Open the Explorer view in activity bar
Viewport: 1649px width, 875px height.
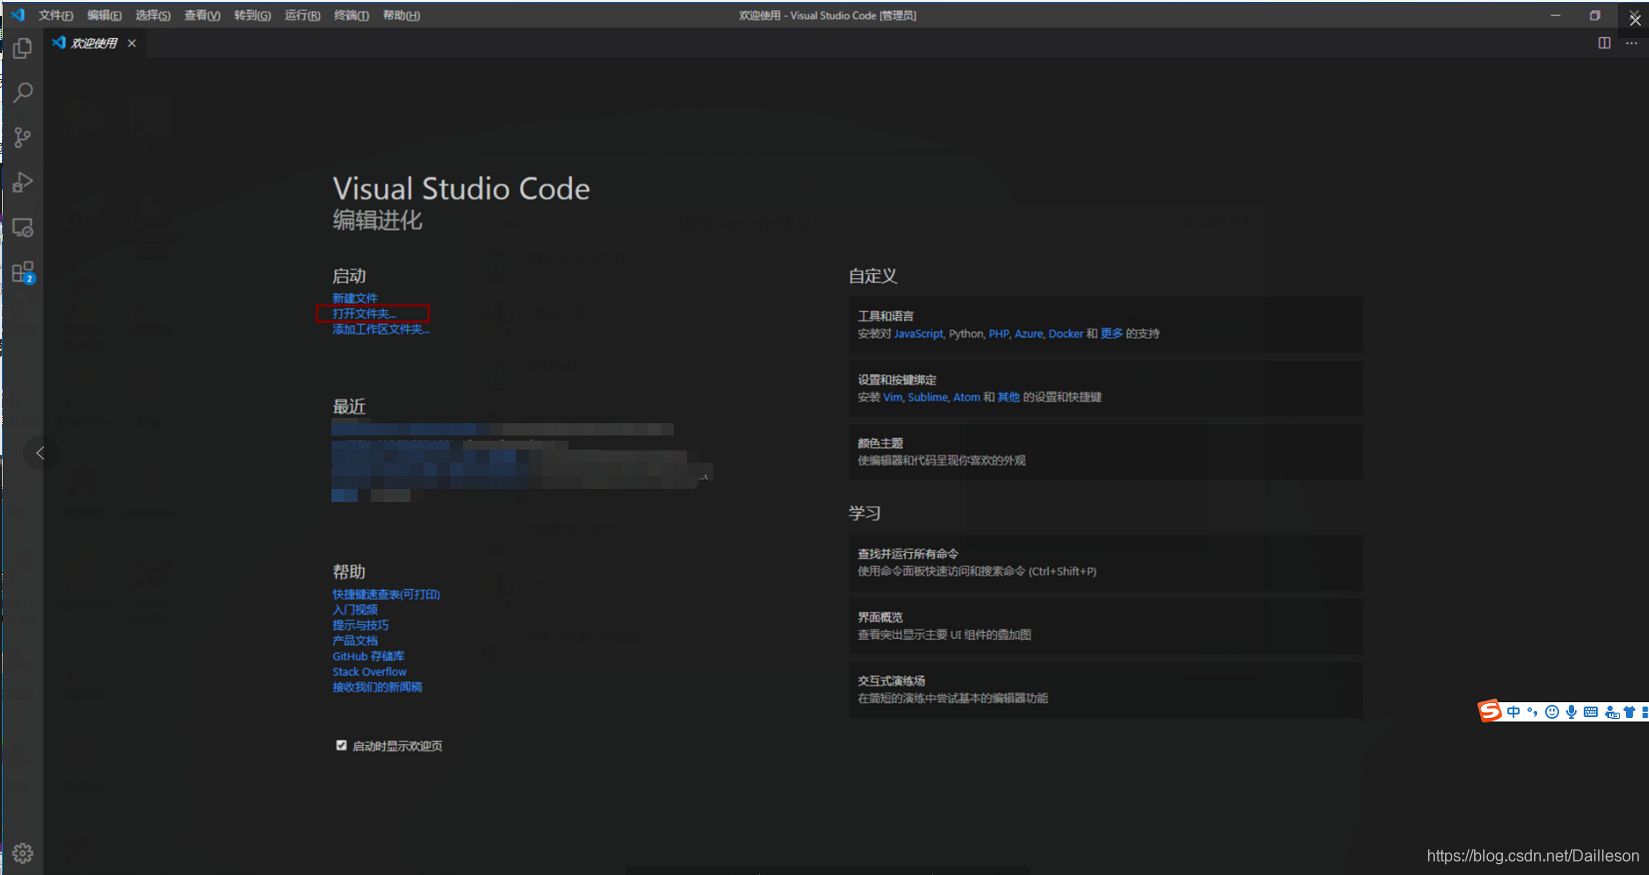pyautogui.click(x=22, y=48)
